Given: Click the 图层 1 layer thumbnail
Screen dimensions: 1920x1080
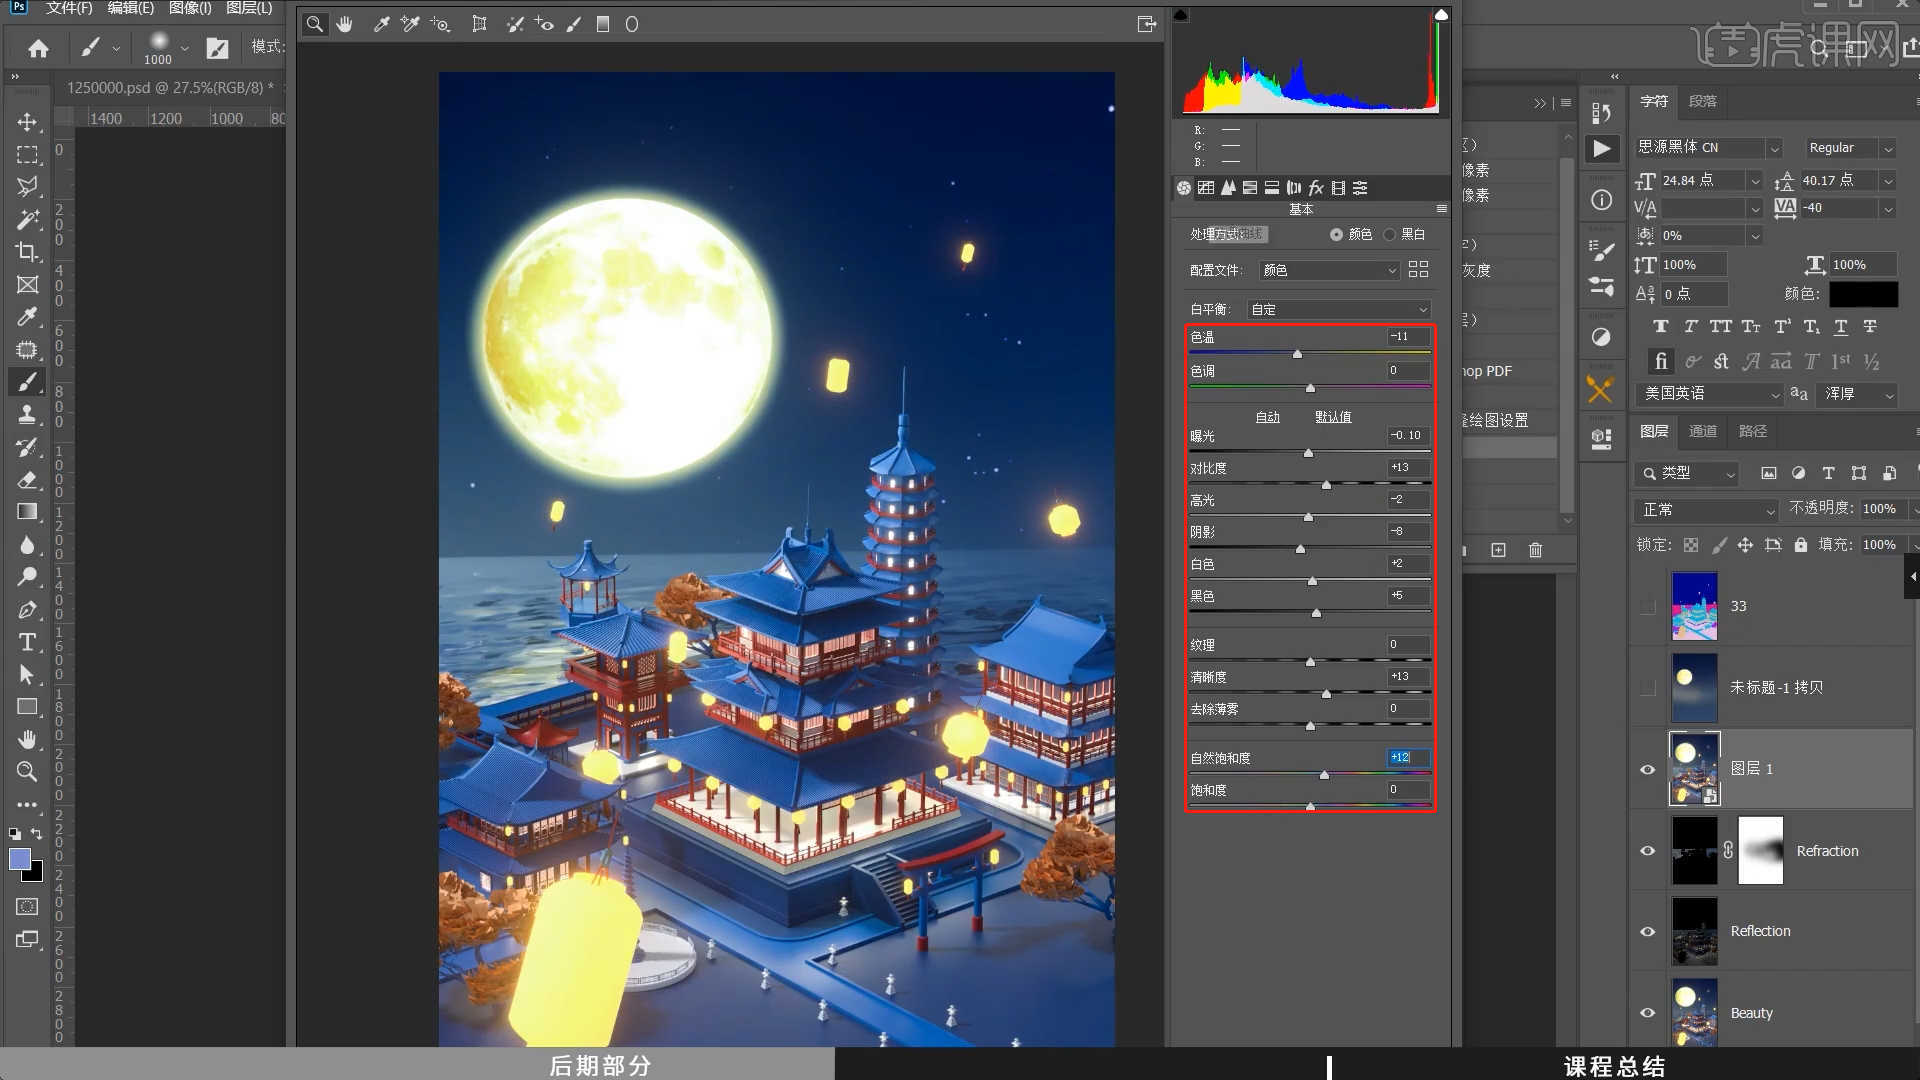Looking at the screenshot, I should coord(1694,768).
